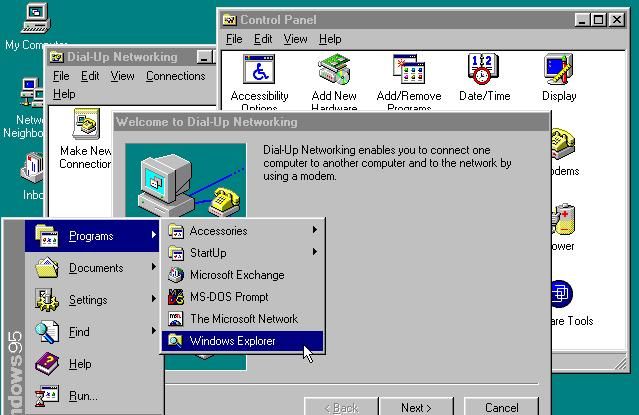Select the Inbox desktop icon
Screen dimensions: 639x415
32,168
